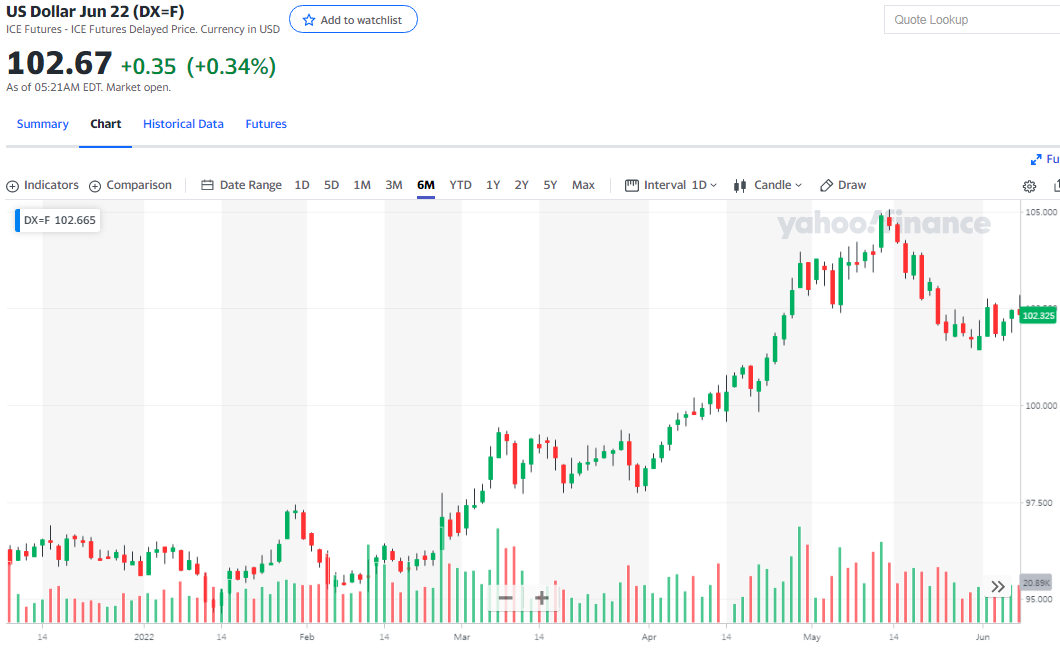Select the 6M range
1060x651 pixels.
(426, 185)
